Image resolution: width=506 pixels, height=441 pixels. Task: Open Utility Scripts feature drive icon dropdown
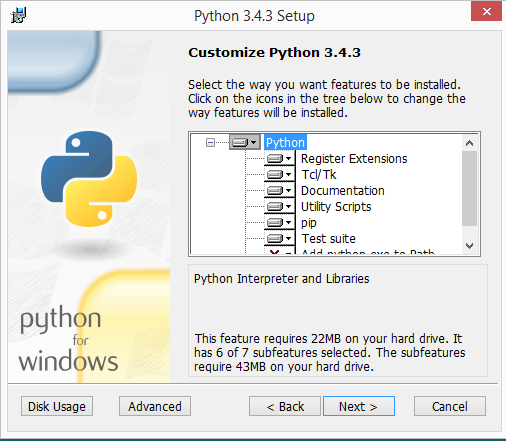280,206
